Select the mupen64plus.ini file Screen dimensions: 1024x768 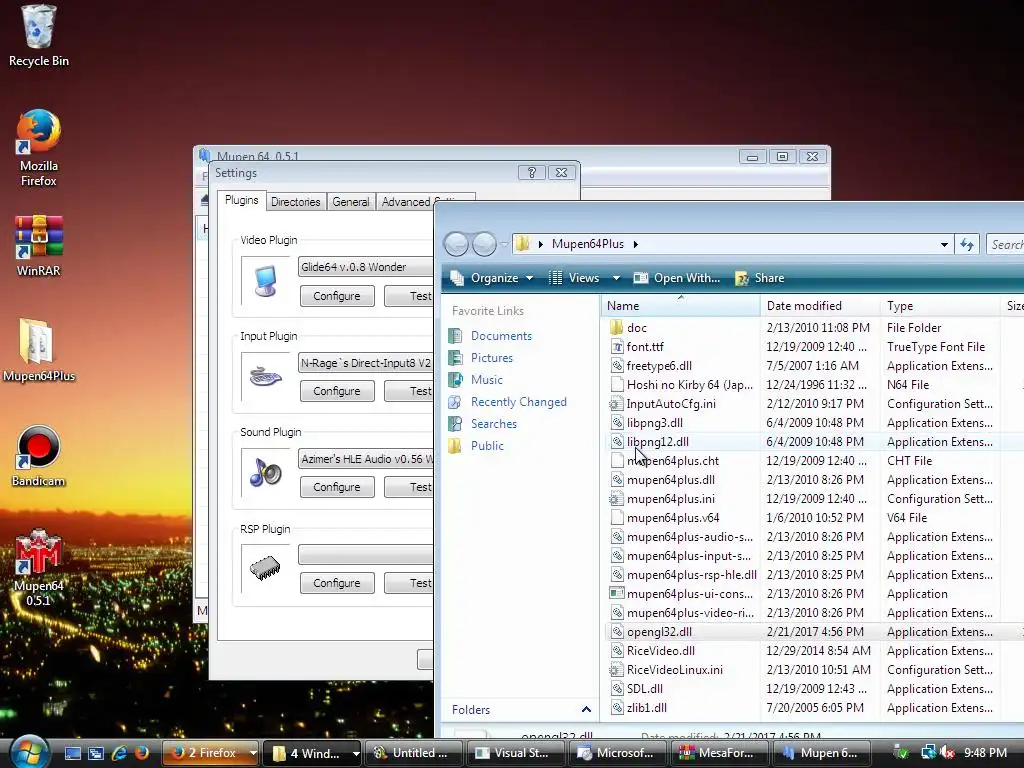pos(671,499)
